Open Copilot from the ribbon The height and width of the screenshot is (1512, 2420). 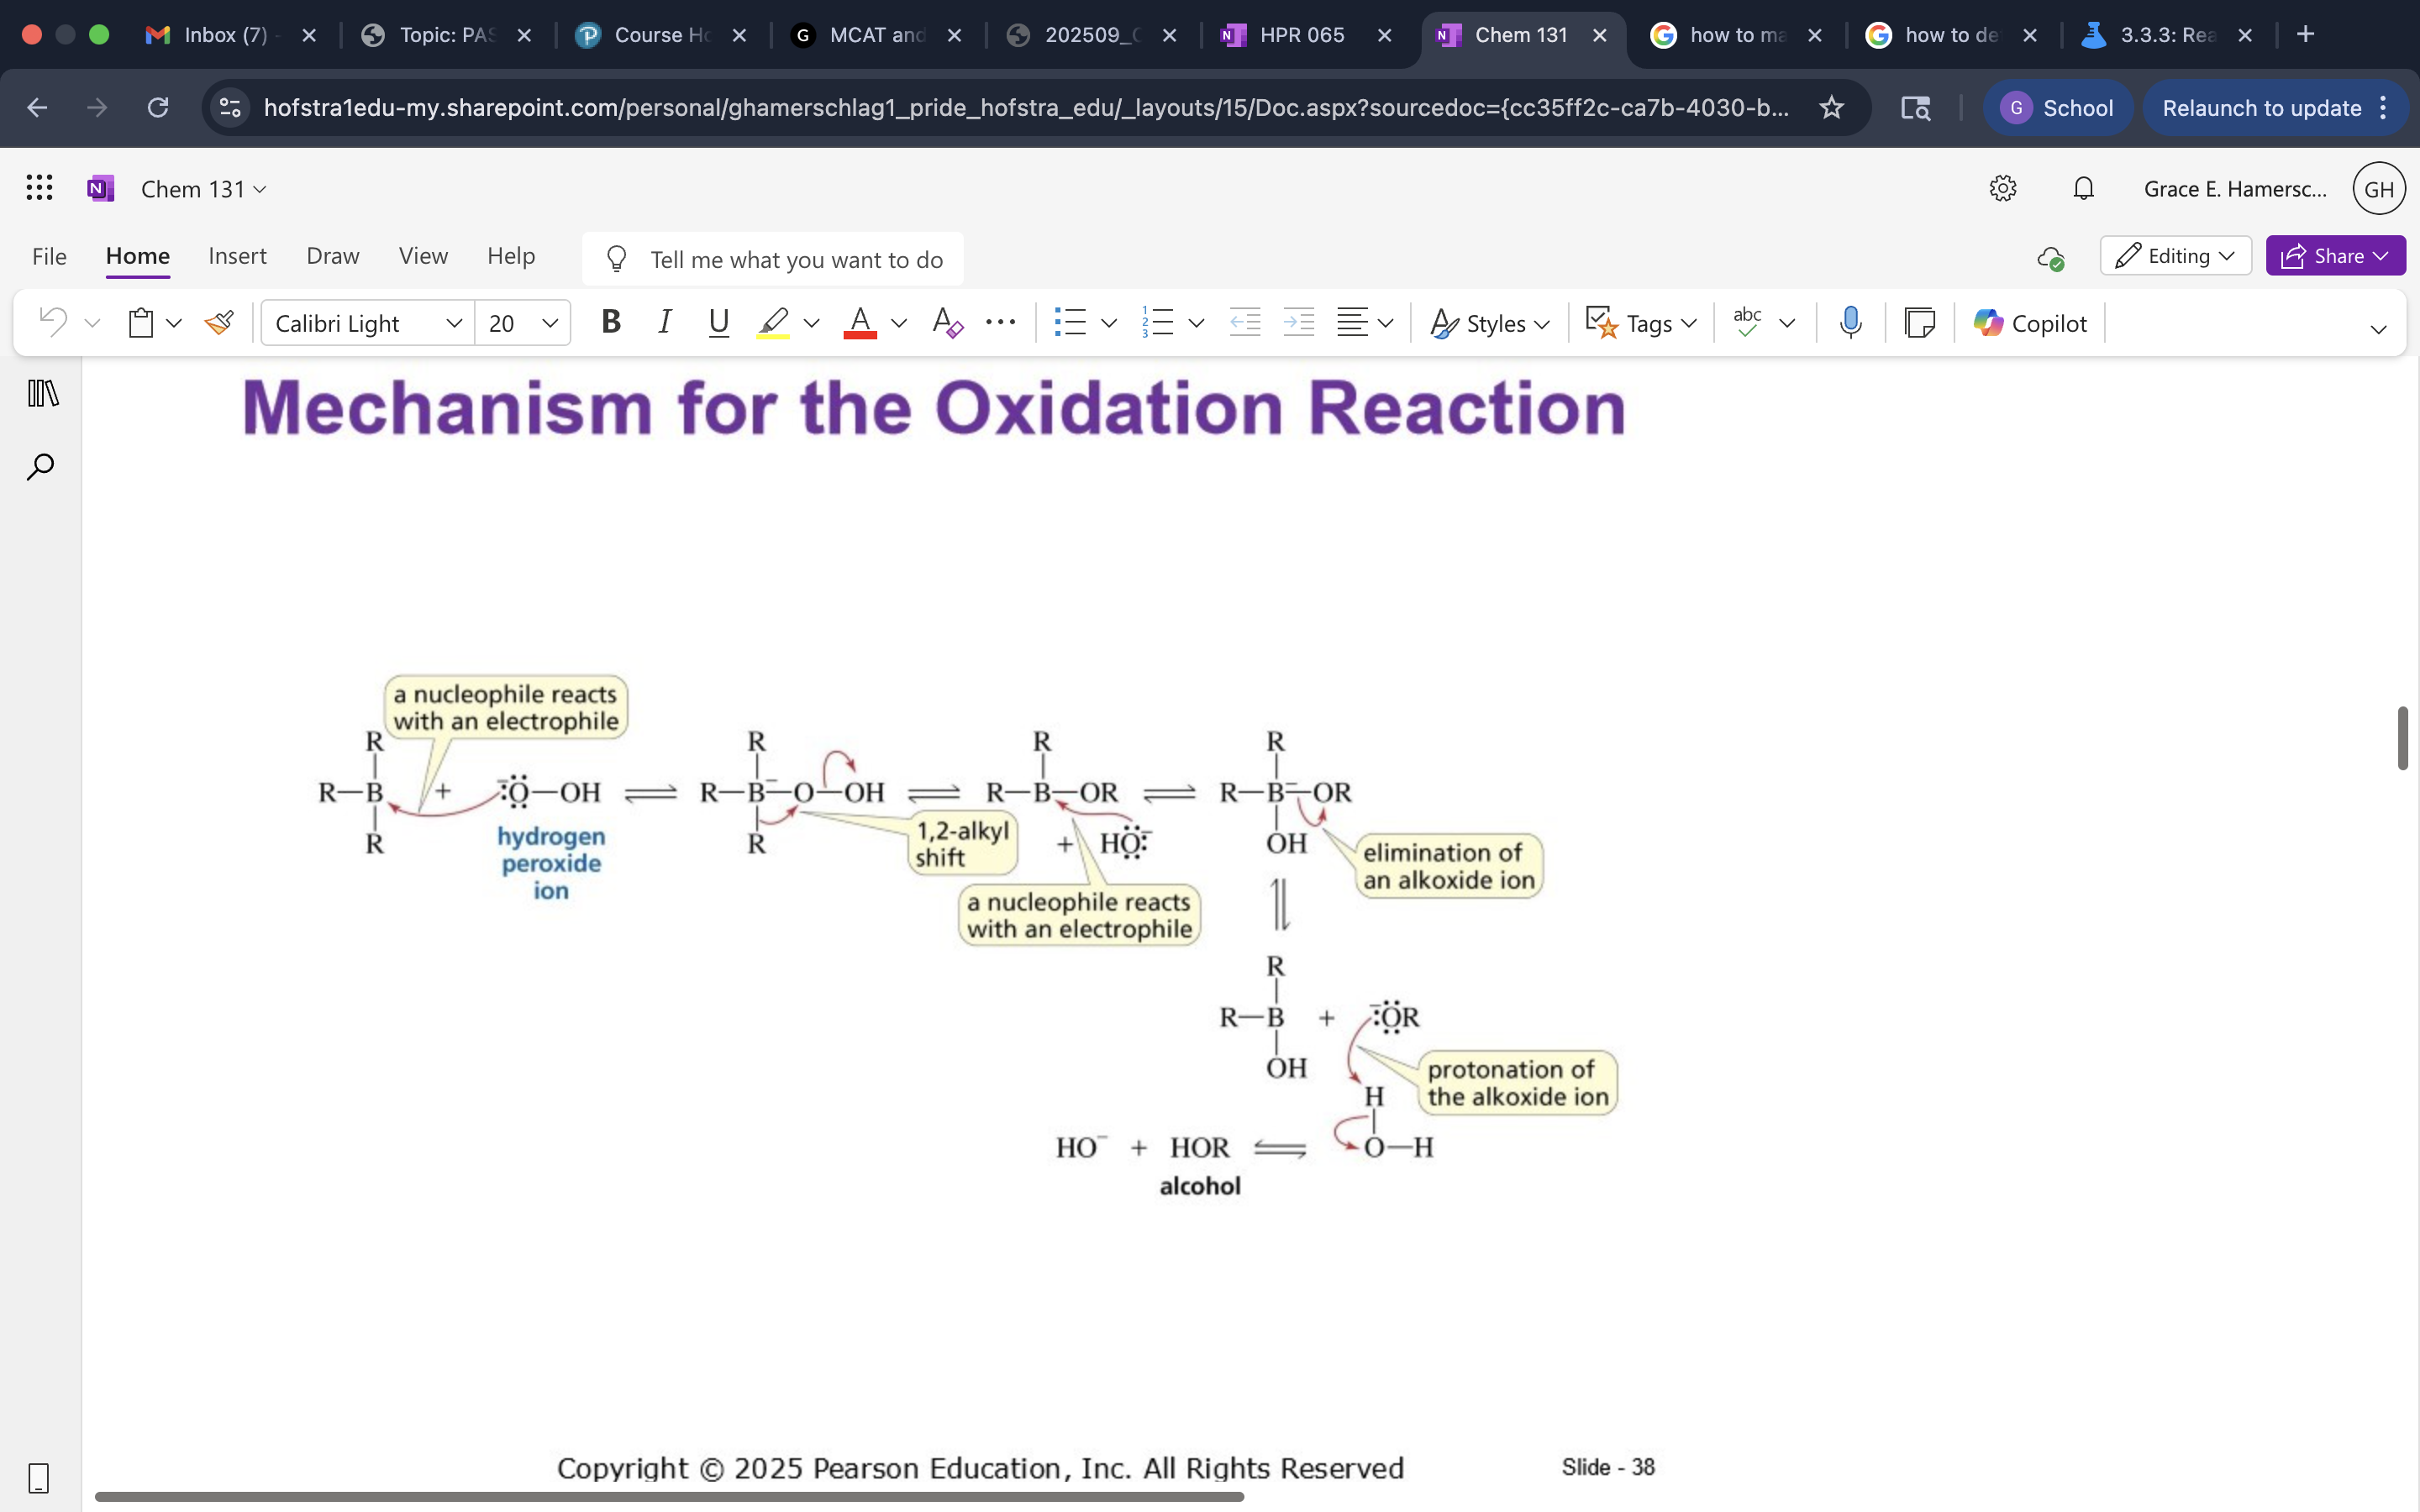pyautogui.click(x=2029, y=323)
